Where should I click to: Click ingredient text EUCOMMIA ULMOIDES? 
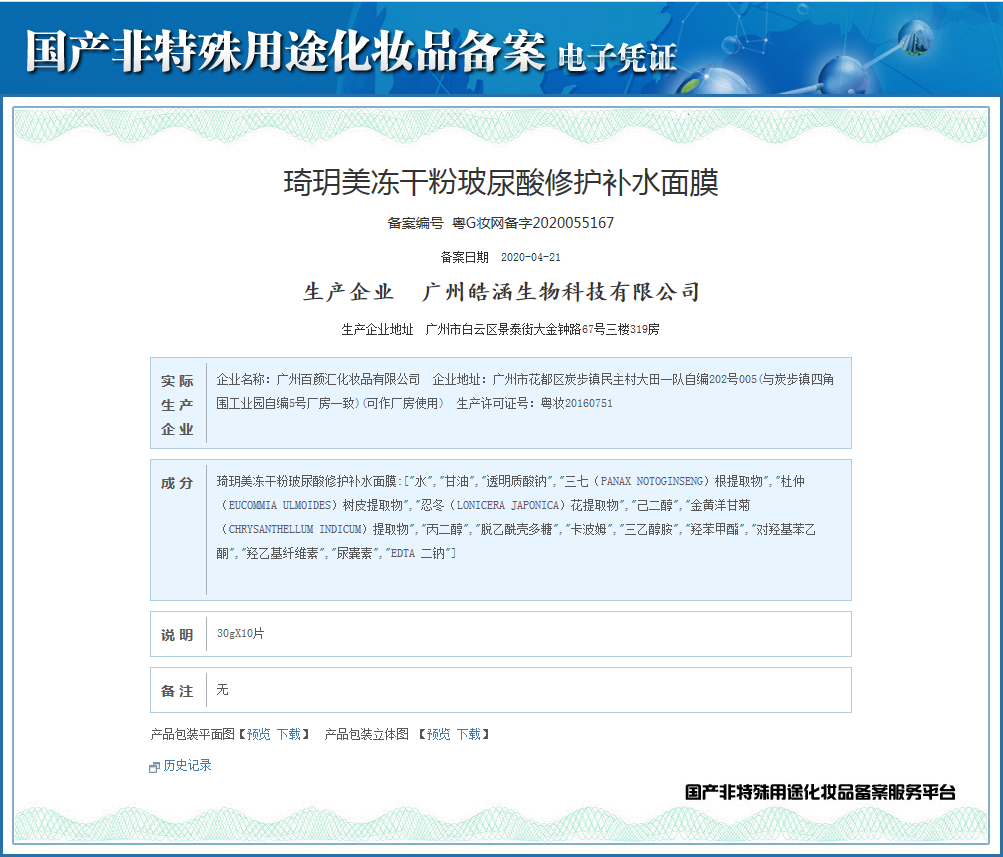(280, 505)
